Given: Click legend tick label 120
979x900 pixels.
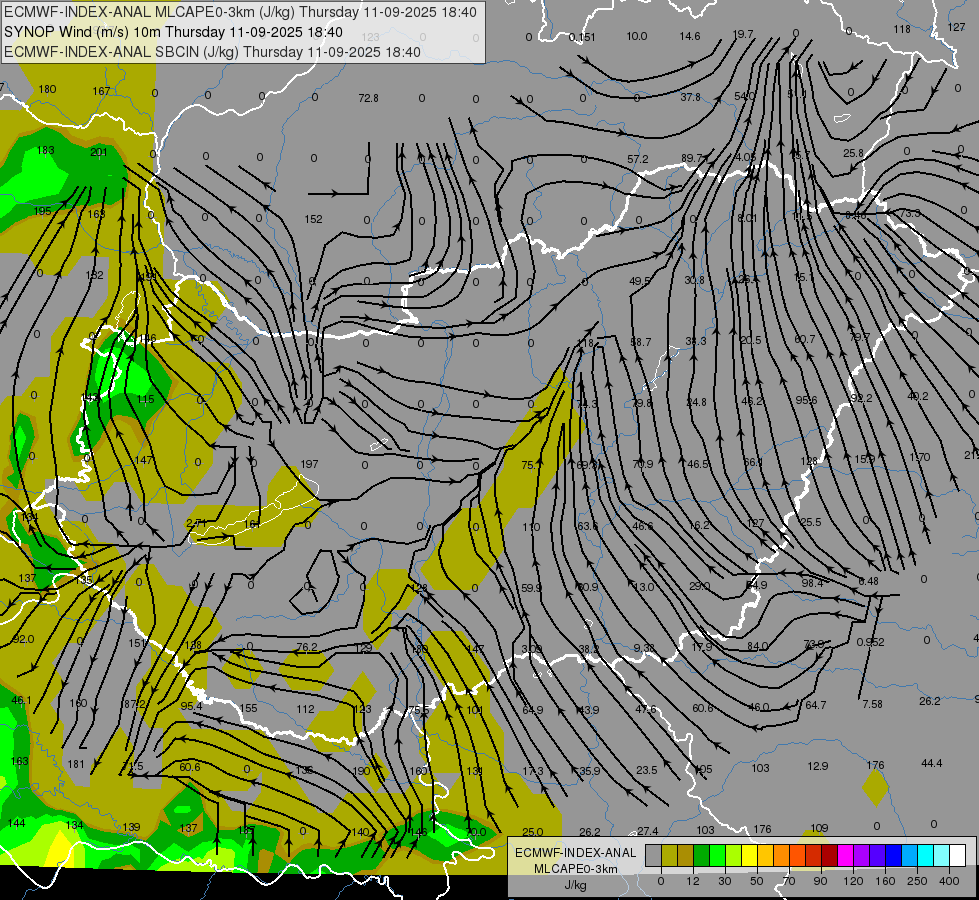Looking at the screenshot, I should coord(852,881).
